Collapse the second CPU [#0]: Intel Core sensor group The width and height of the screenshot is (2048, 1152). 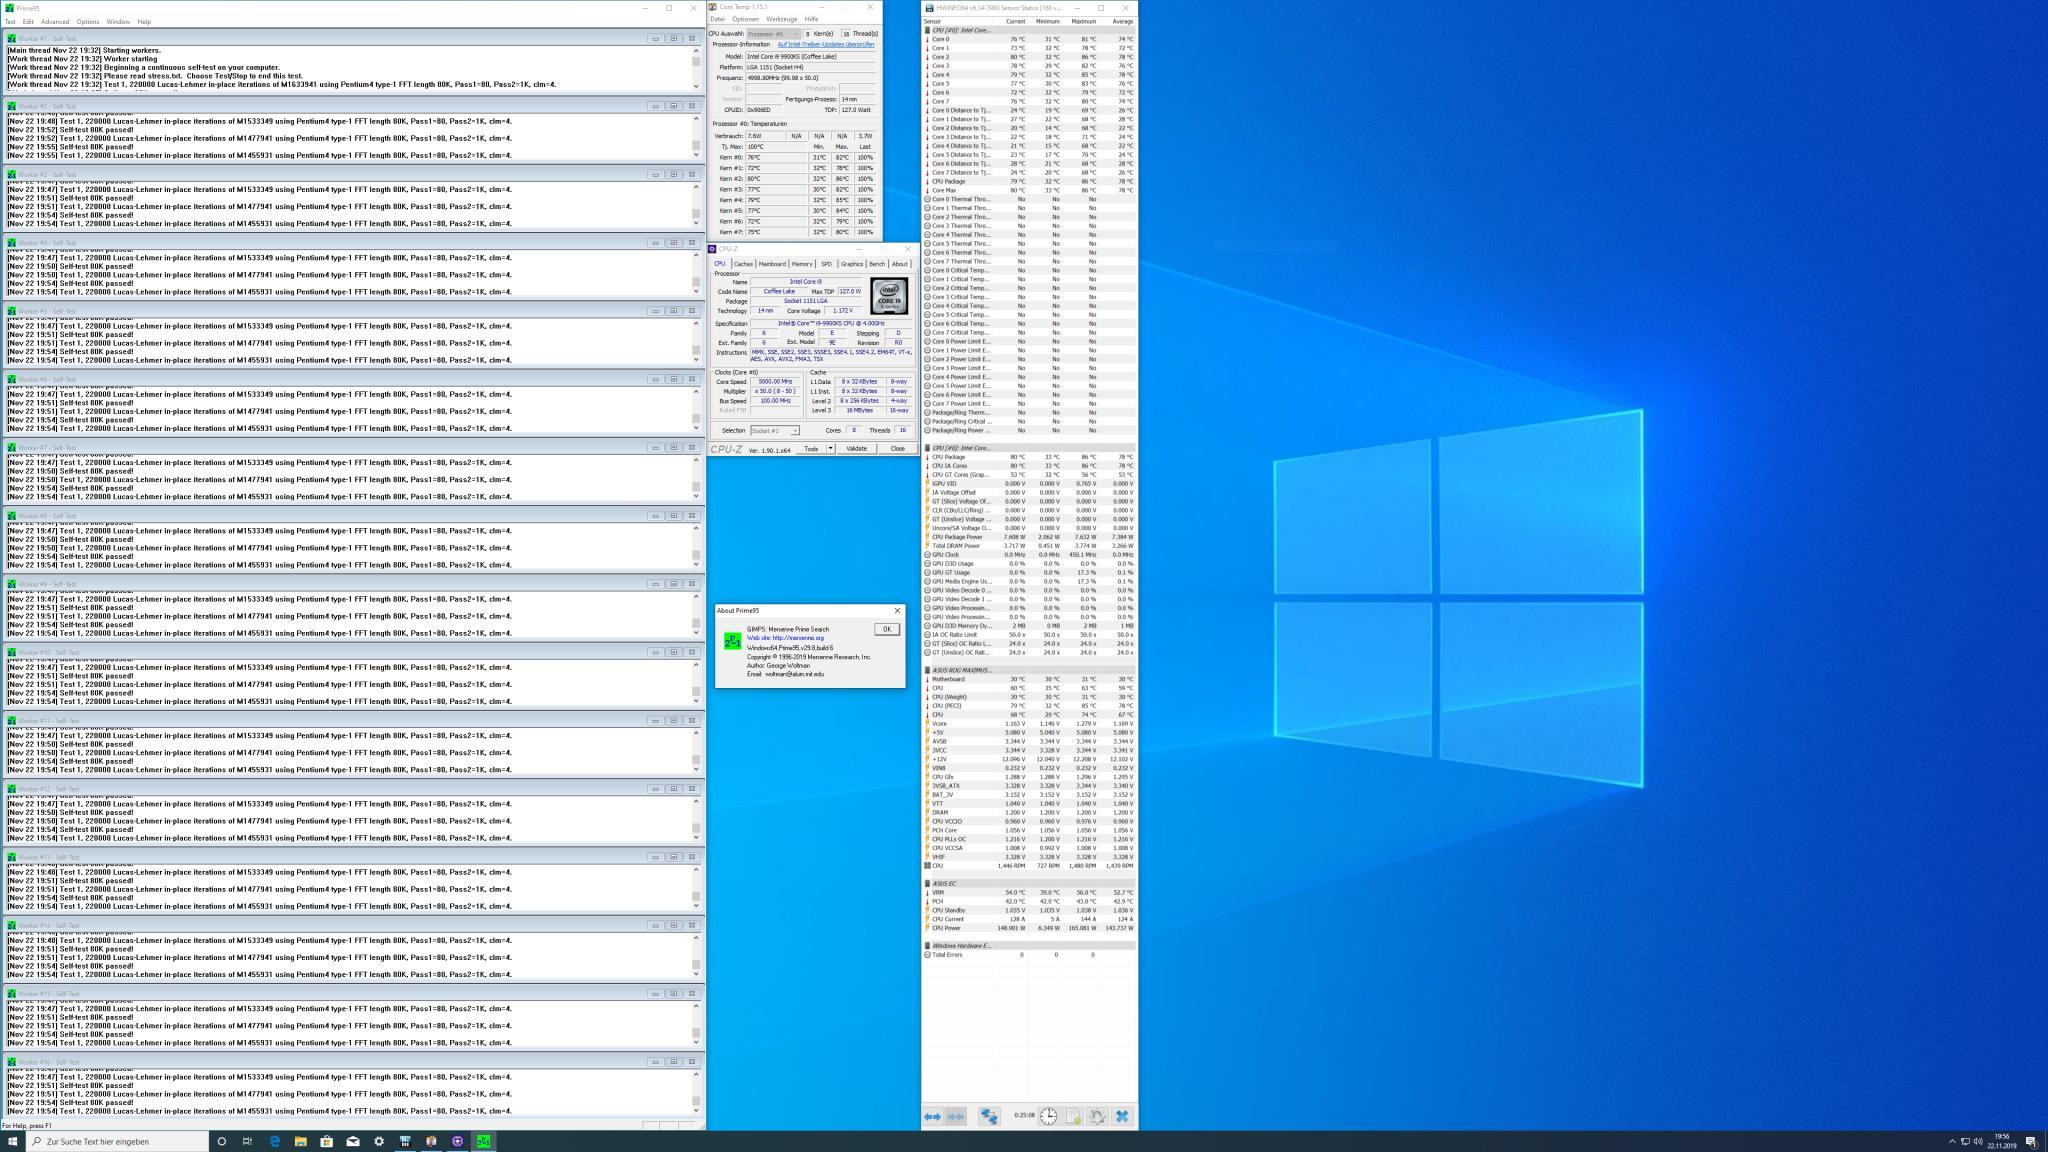[x=927, y=448]
